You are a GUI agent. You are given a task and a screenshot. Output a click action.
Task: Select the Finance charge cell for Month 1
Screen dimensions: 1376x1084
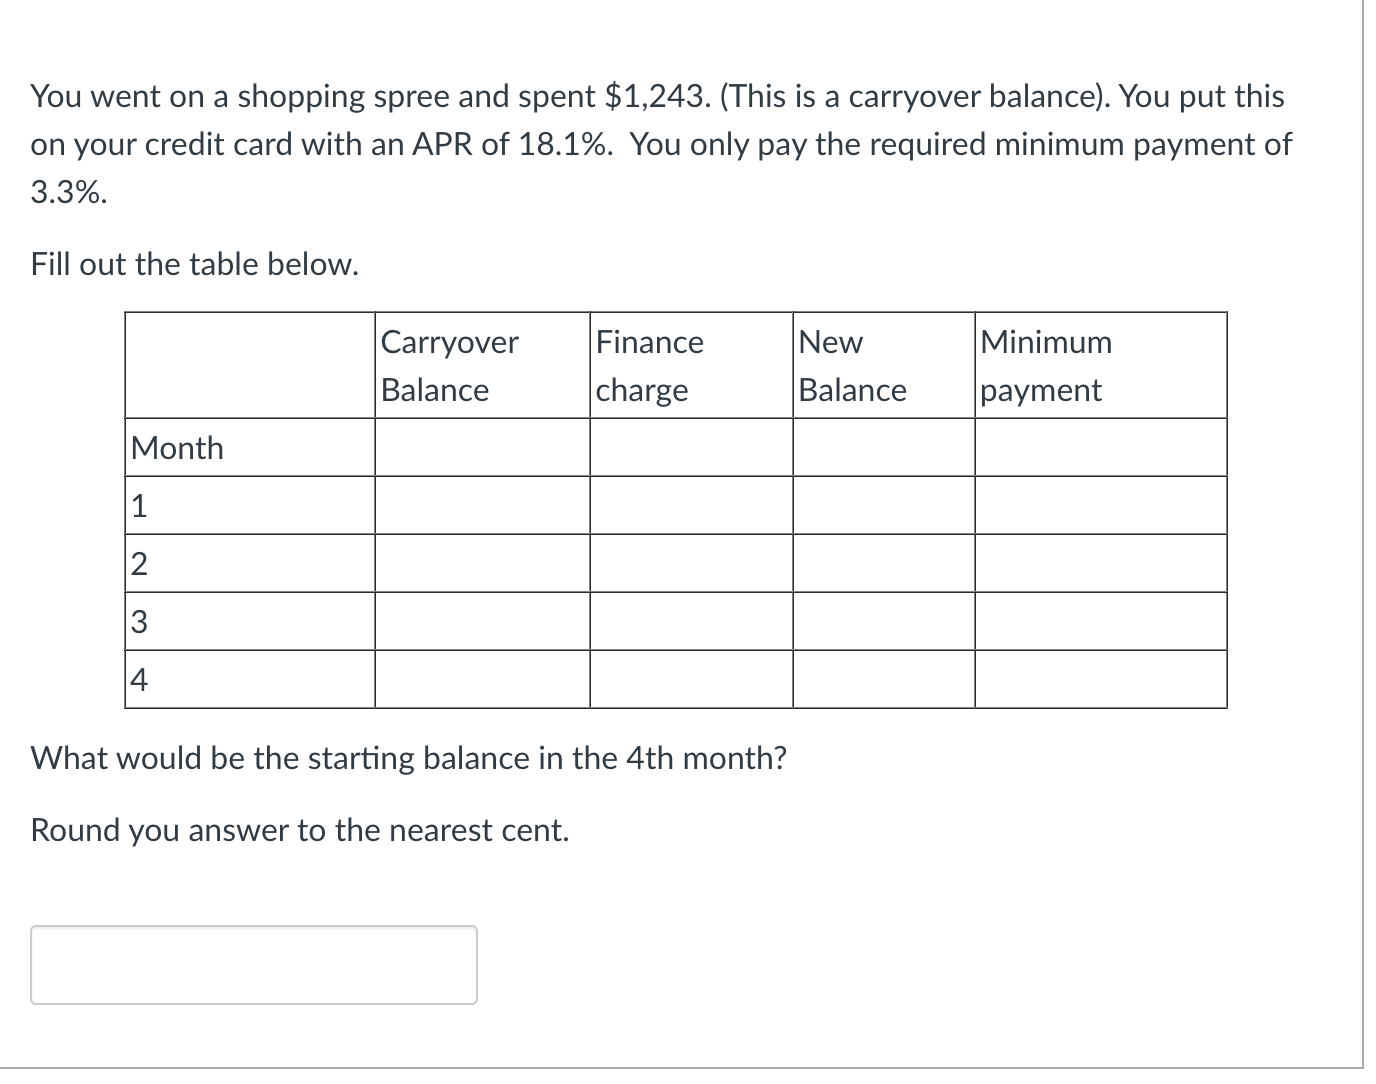pyautogui.click(x=690, y=505)
